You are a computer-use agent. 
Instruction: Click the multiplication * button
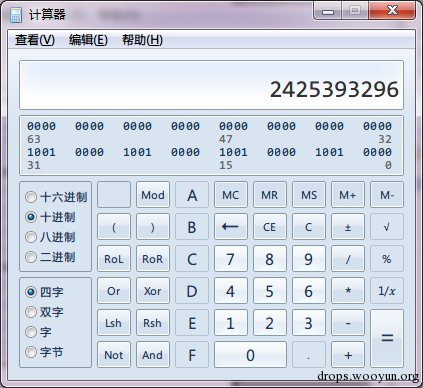pyautogui.click(x=348, y=291)
